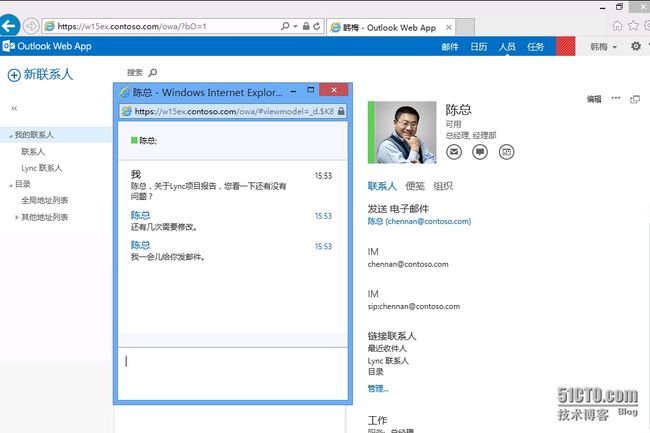Click the message 我一会儿给你发邮件
Viewport: 650px width, 433px height.
click(x=168, y=257)
